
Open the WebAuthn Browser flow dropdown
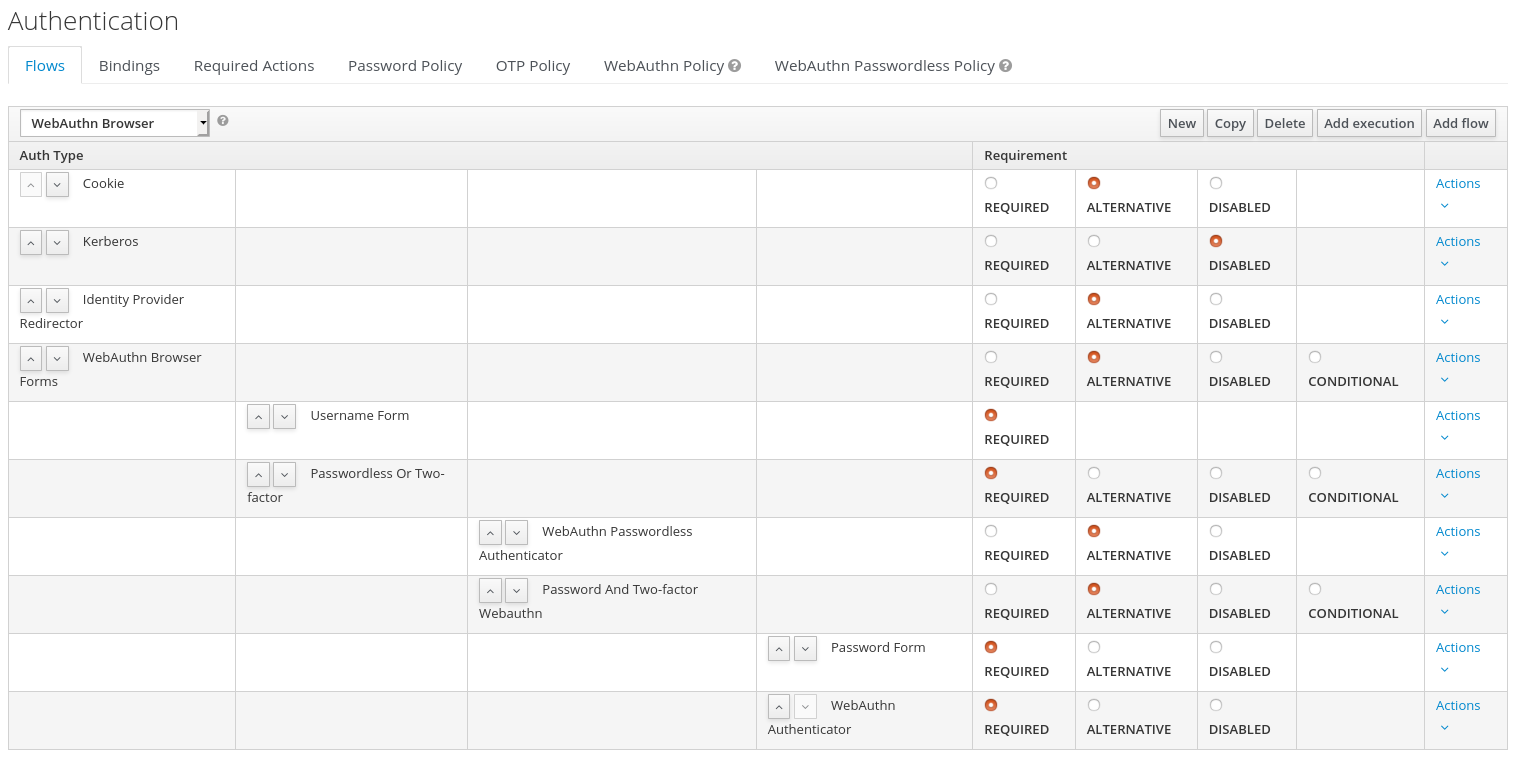pyautogui.click(x=115, y=123)
